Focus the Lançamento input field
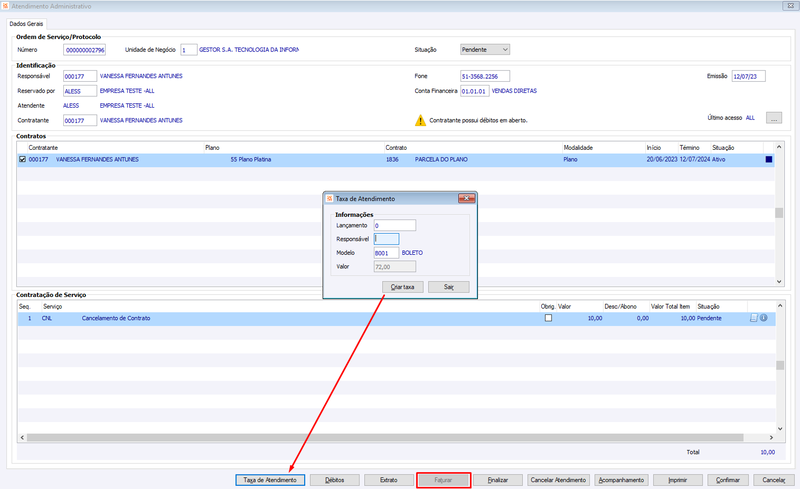800x489 pixels. point(395,225)
